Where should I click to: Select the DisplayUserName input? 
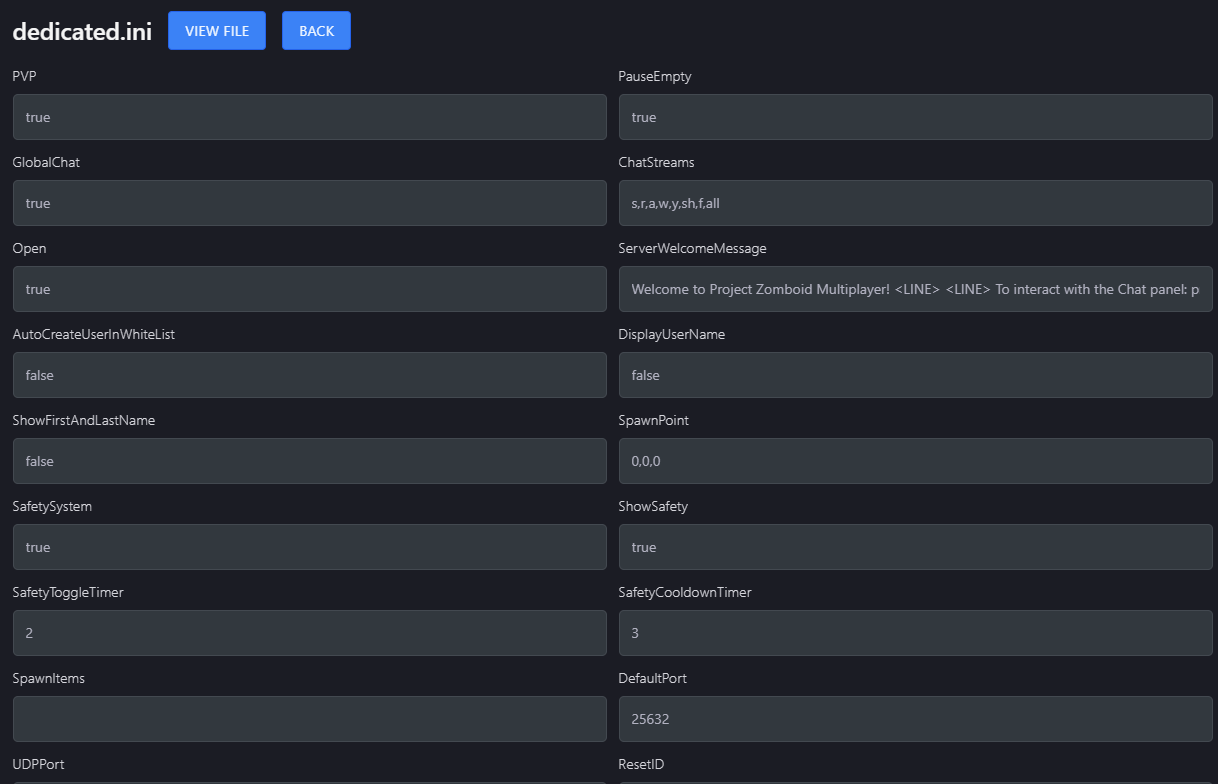(x=915, y=375)
